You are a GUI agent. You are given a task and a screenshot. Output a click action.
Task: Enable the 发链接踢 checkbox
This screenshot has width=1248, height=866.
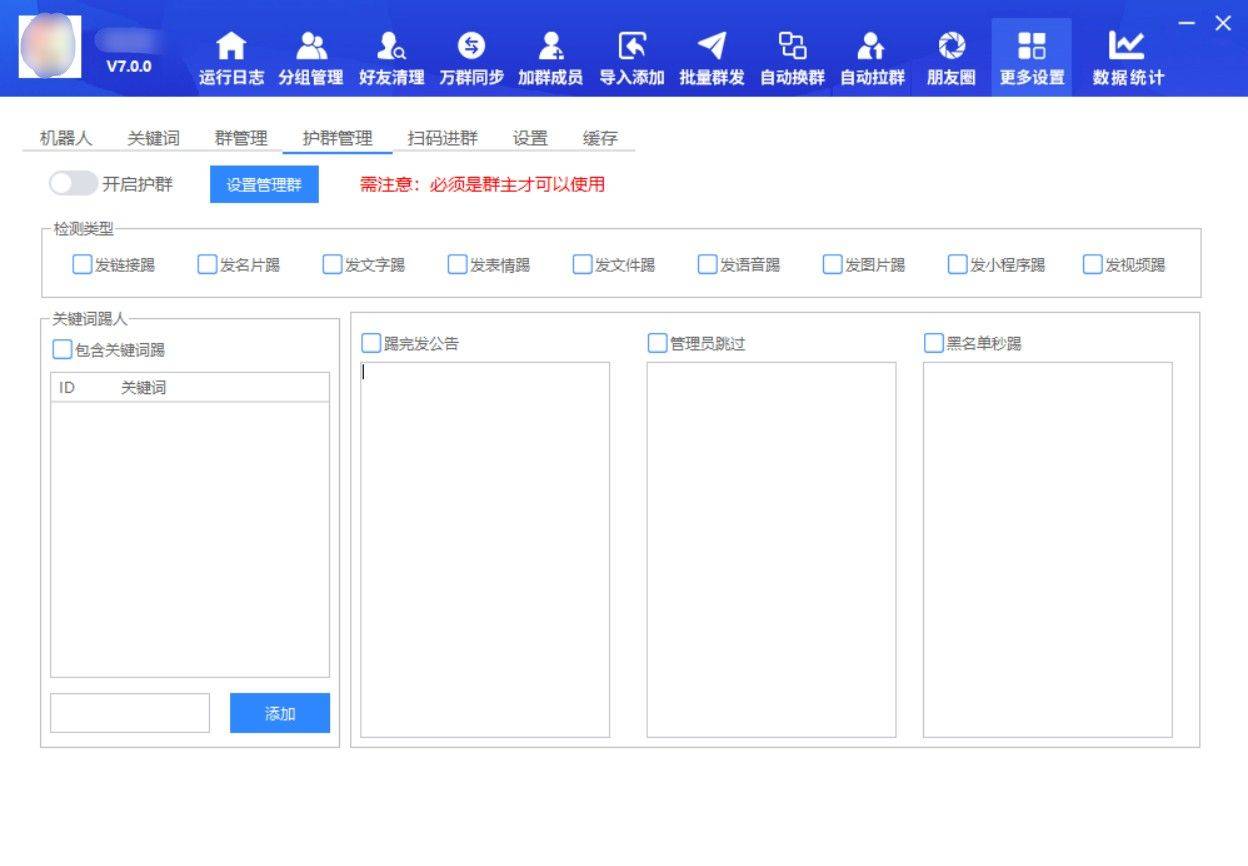tap(82, 265)
